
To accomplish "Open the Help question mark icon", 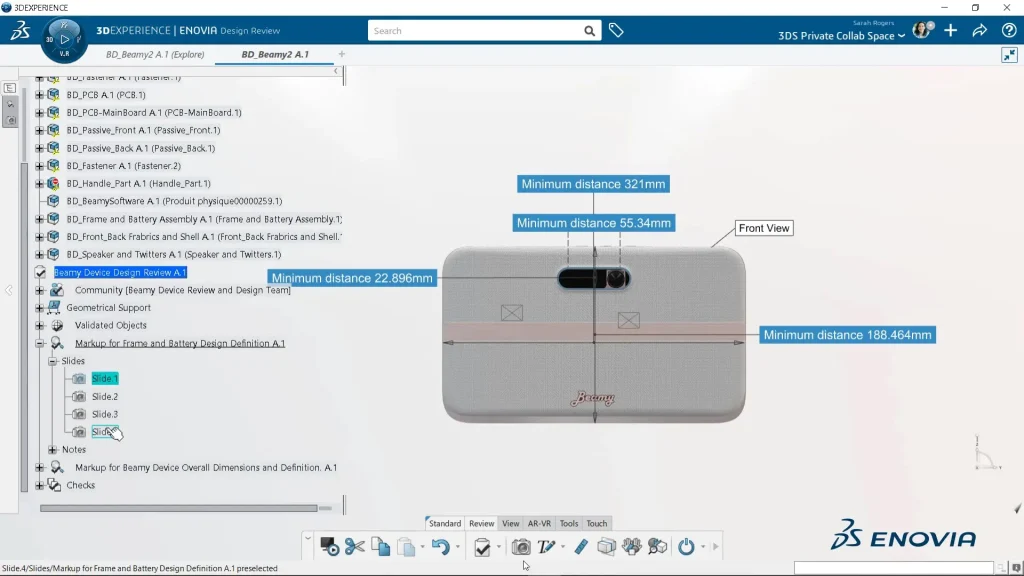I will tap(1008, 30).
